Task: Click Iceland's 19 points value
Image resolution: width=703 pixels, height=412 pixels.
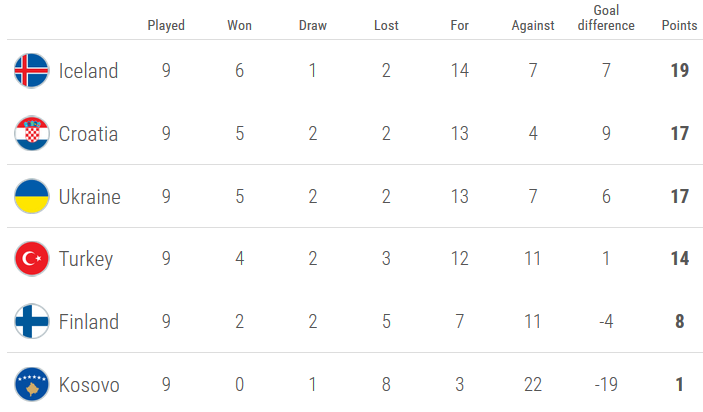Action: [680, 71]
